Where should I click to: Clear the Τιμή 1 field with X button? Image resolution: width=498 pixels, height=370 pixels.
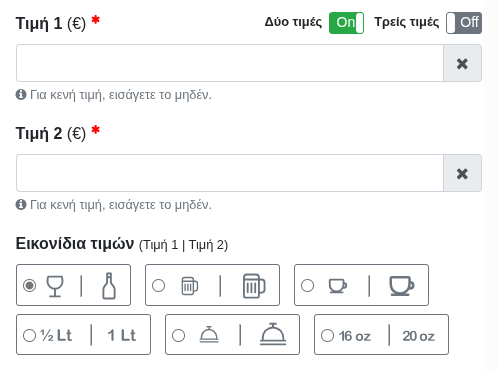pyautogui.click(x=462, y=63)
